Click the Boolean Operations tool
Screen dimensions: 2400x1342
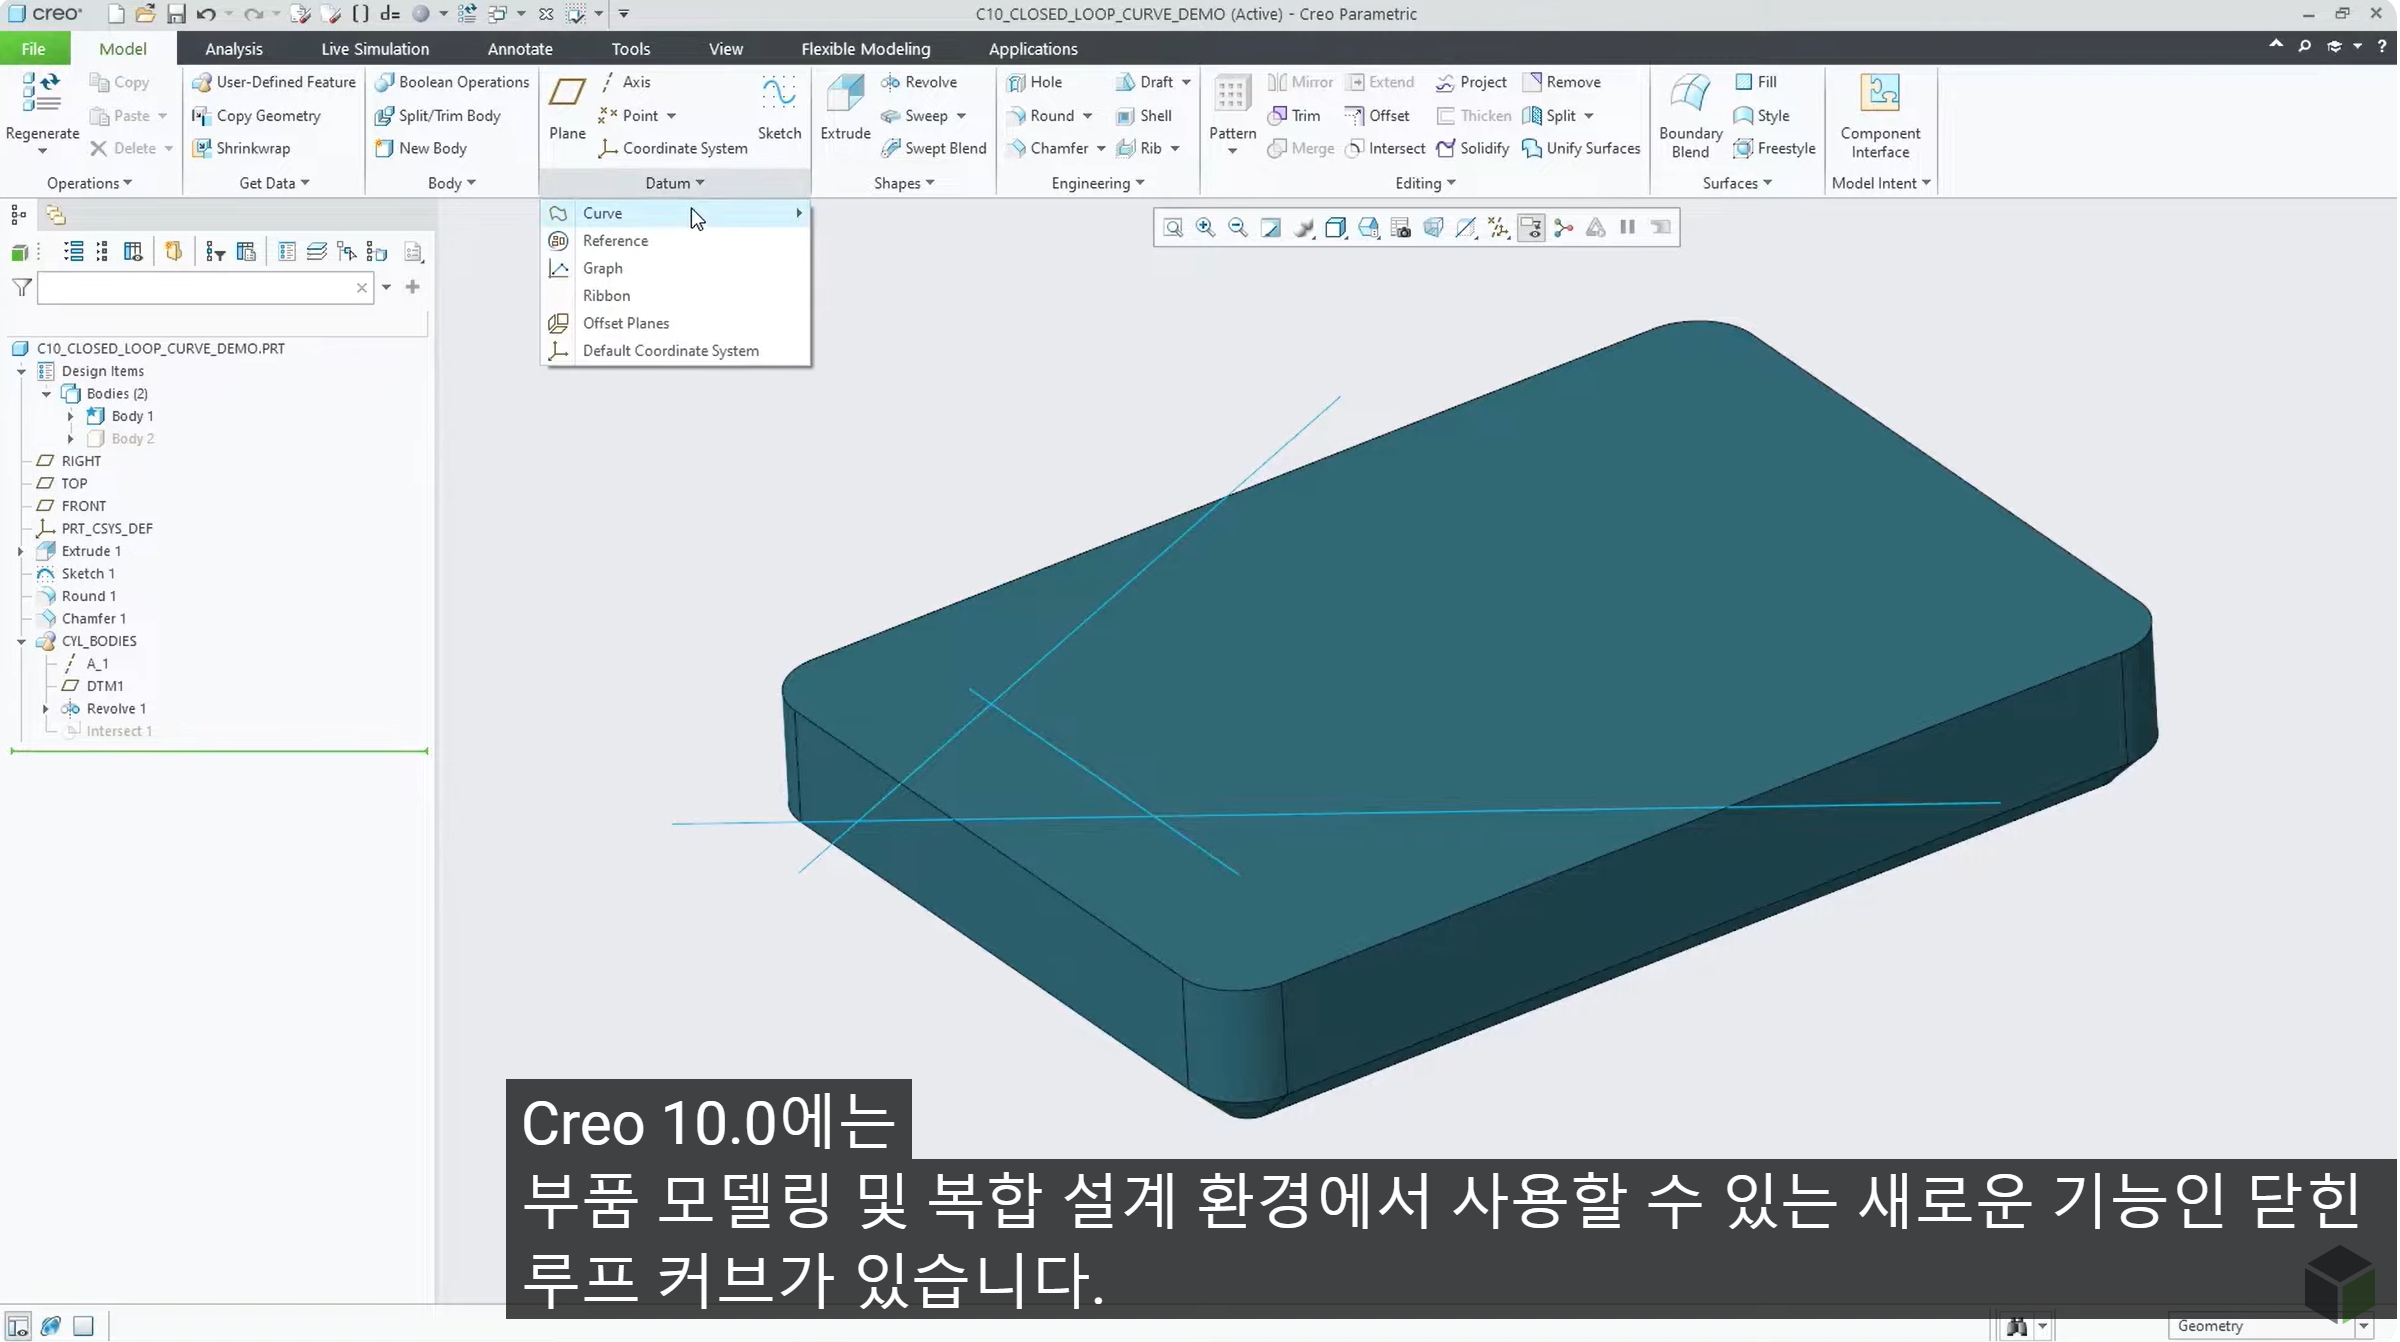pos(452,82)
